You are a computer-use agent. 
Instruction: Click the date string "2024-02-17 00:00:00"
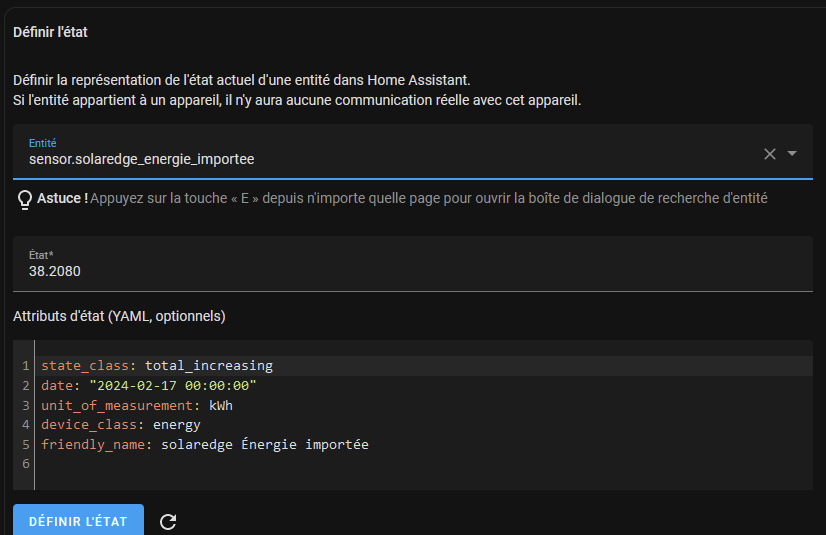point(173,385)
